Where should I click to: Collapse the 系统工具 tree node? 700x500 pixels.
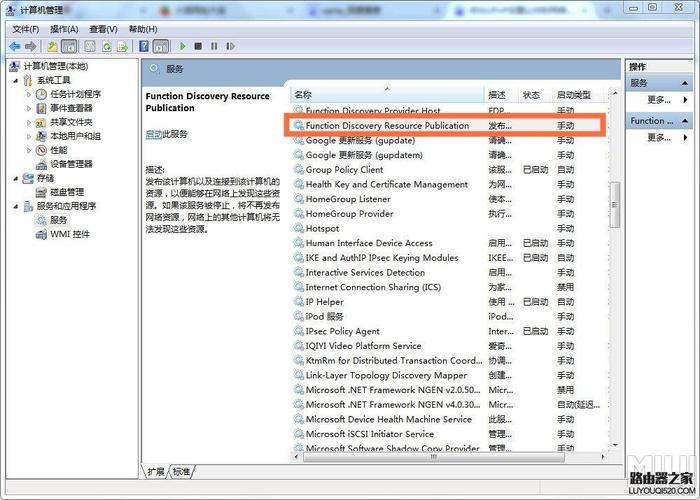pos(15,80)
